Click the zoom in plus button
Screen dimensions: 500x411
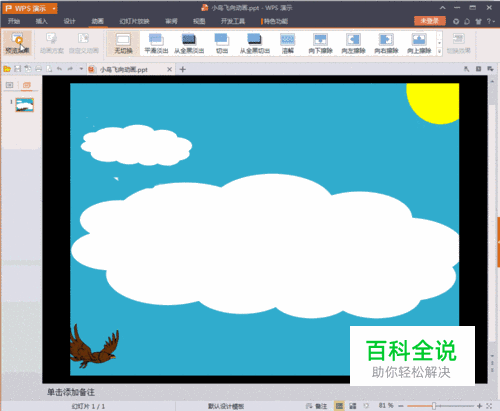click(479, 406)
